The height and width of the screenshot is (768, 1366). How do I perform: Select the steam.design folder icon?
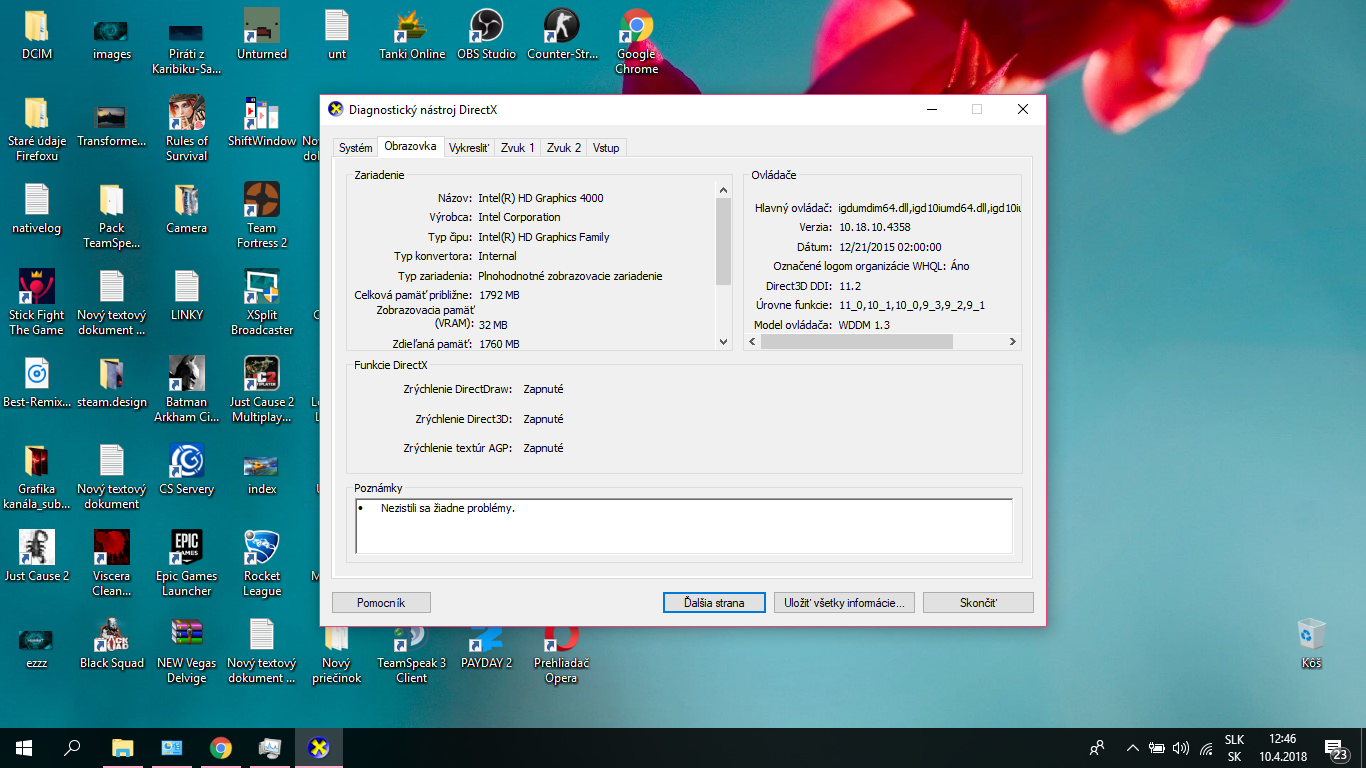pos(112,382)
